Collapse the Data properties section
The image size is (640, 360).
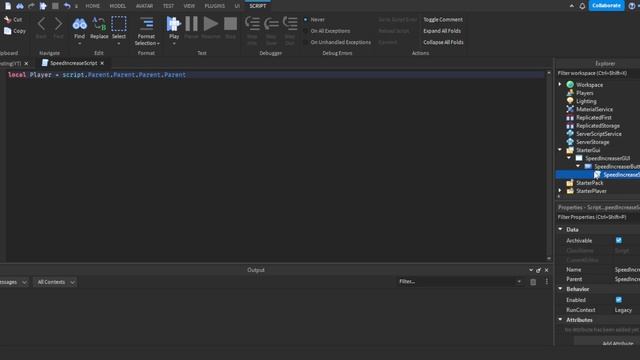point(560,229)
